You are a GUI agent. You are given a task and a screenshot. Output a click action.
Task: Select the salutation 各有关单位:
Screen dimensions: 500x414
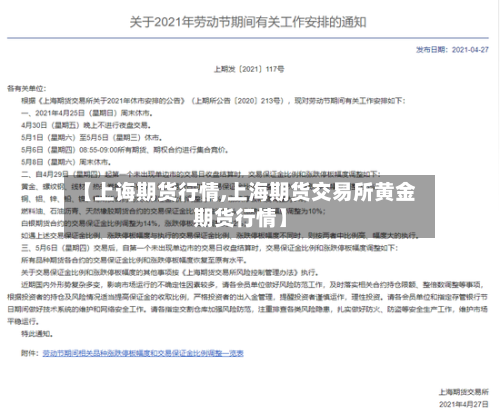(27, 88)
